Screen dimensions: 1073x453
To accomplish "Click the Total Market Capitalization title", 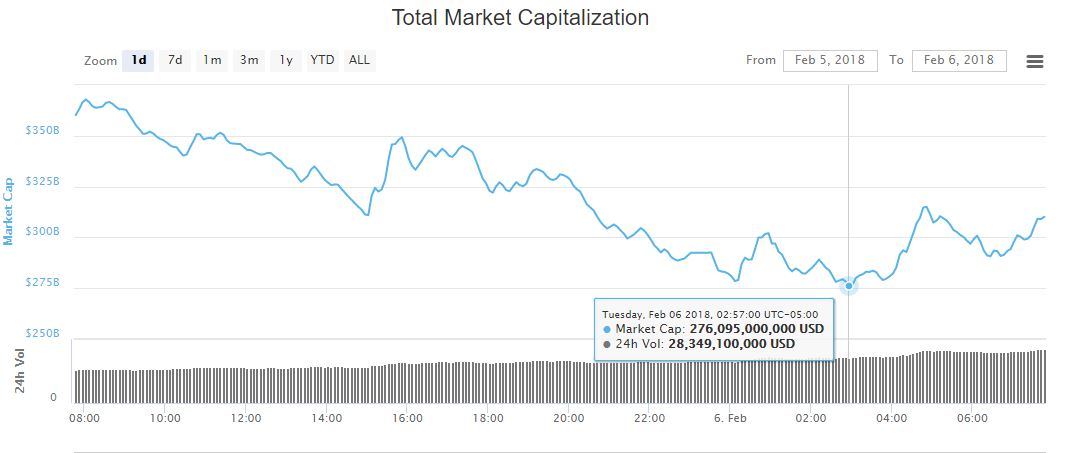I will [x=520, y=18].
